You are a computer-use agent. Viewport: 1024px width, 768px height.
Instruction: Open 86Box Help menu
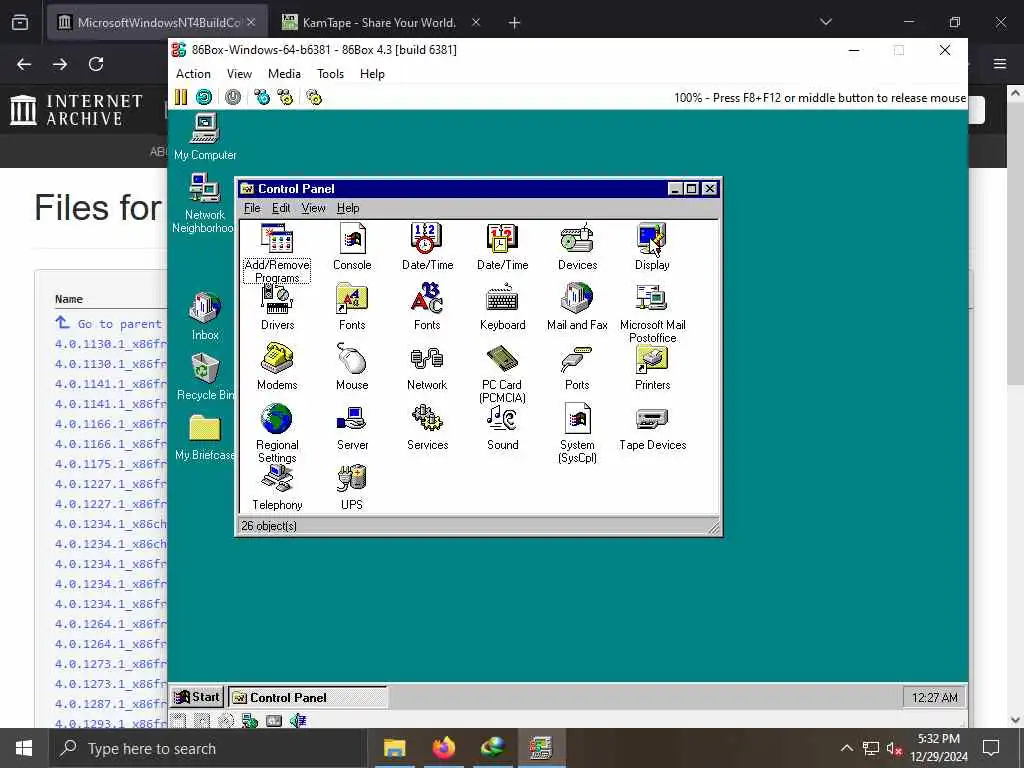[x=372, y=74]
